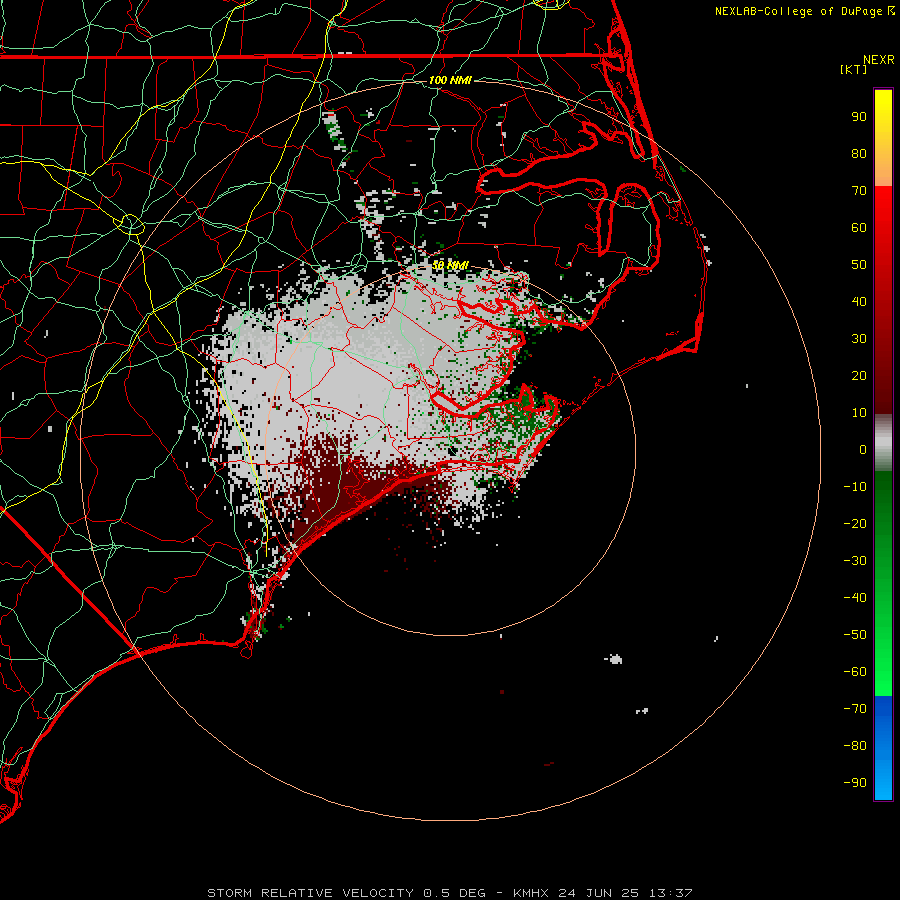Click the positive 80 value on the velocity scale

[859, 154]
